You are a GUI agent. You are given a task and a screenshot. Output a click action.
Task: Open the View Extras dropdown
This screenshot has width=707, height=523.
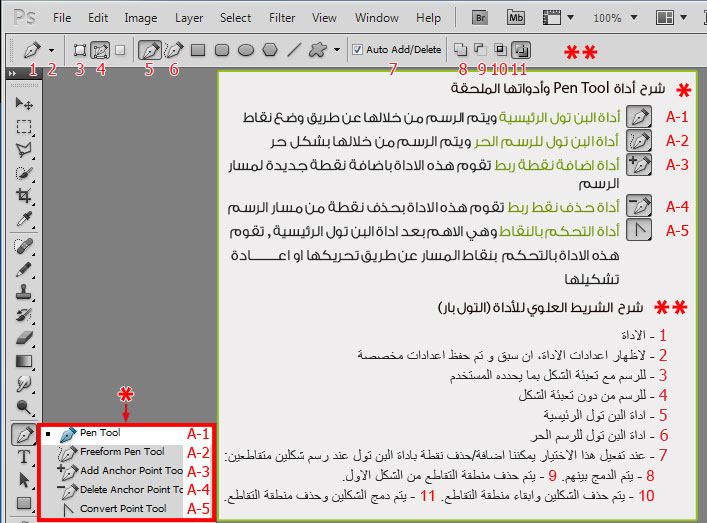pos(558,18)
